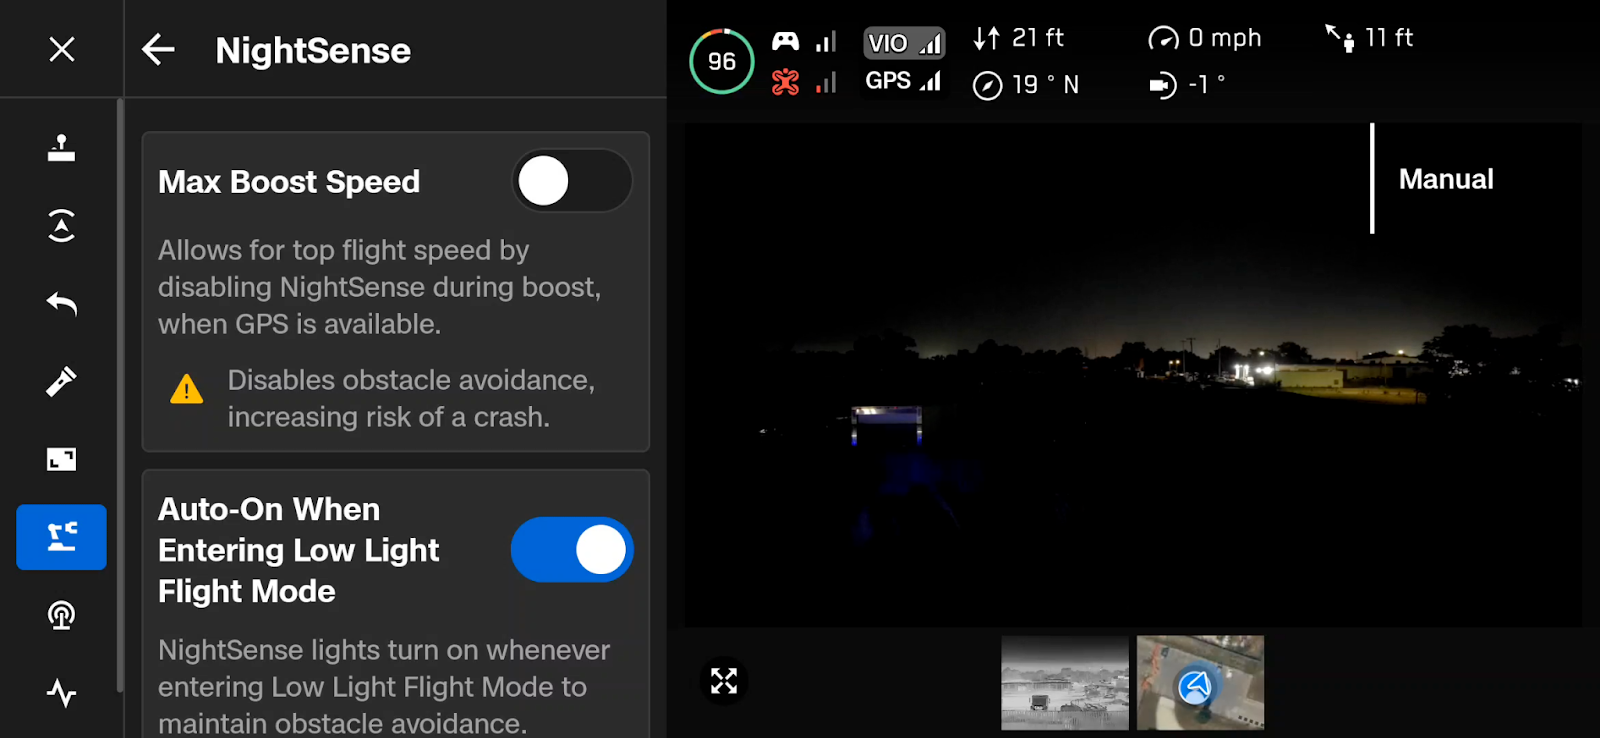Click 'Disables obstacle avoidance' warning text
Viewport: 1600px width, 738px height.
tap(411, 398)
